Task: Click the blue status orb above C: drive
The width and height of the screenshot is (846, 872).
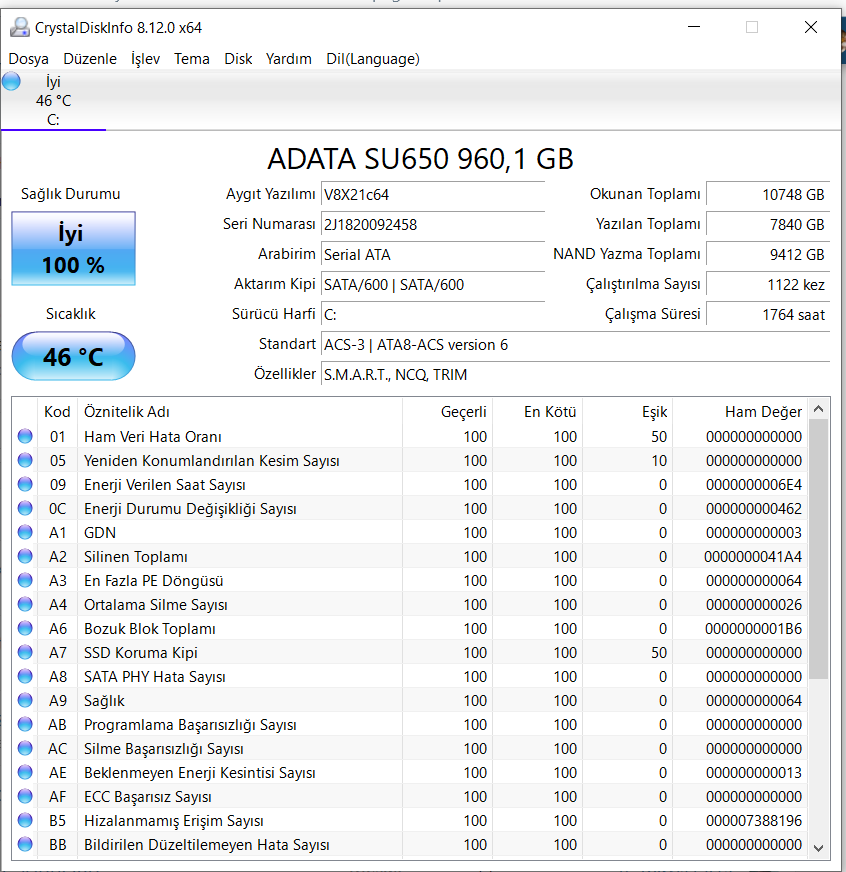Action: click(x=11, y=82)
